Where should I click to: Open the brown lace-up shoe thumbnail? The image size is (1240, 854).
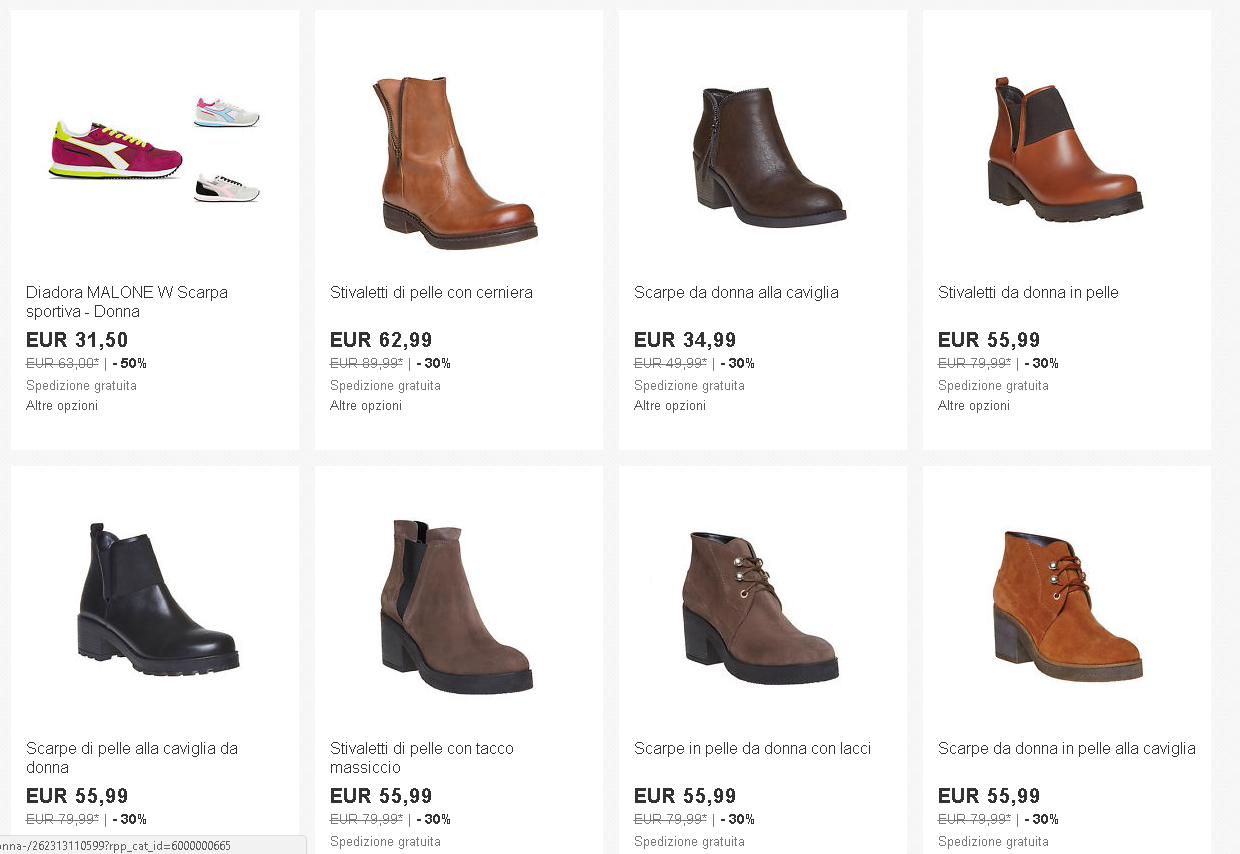tap(760, 606)
